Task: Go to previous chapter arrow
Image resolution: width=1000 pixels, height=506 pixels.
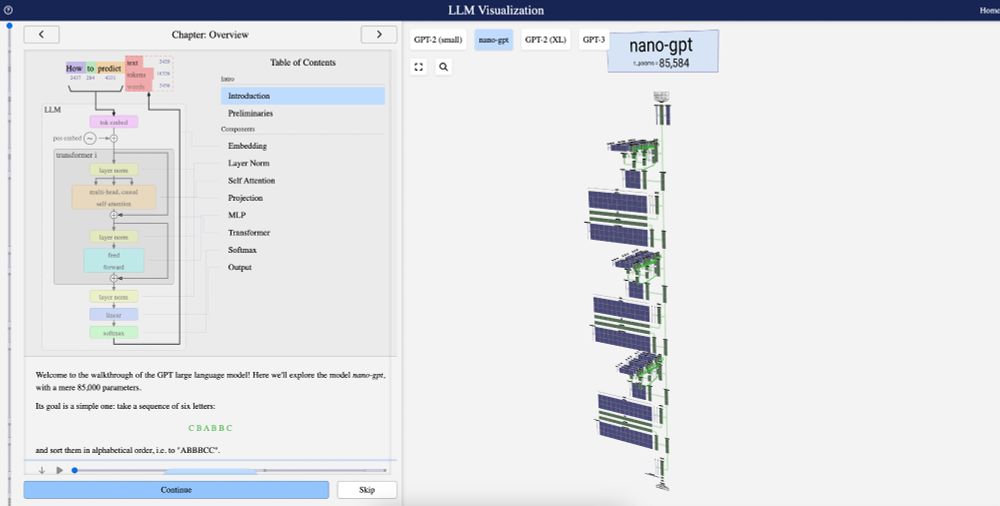Action: point(41,34)
